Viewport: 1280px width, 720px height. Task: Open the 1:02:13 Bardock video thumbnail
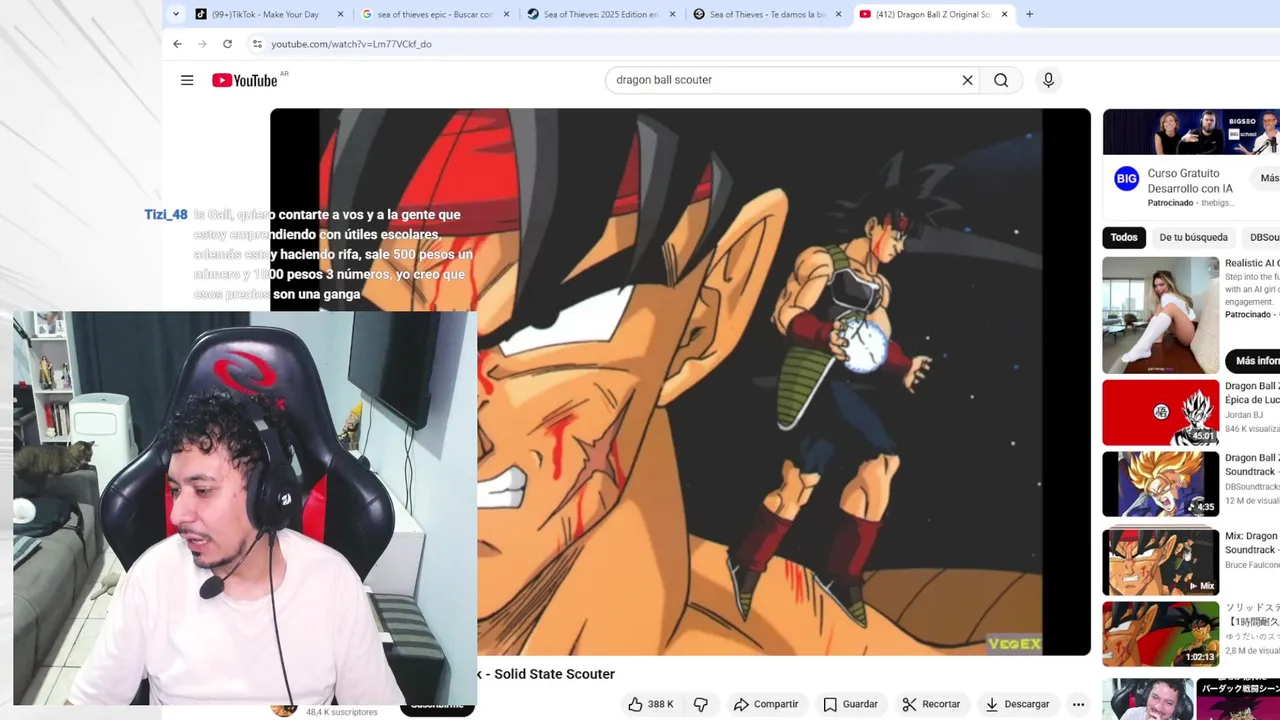click(1161, 634)
